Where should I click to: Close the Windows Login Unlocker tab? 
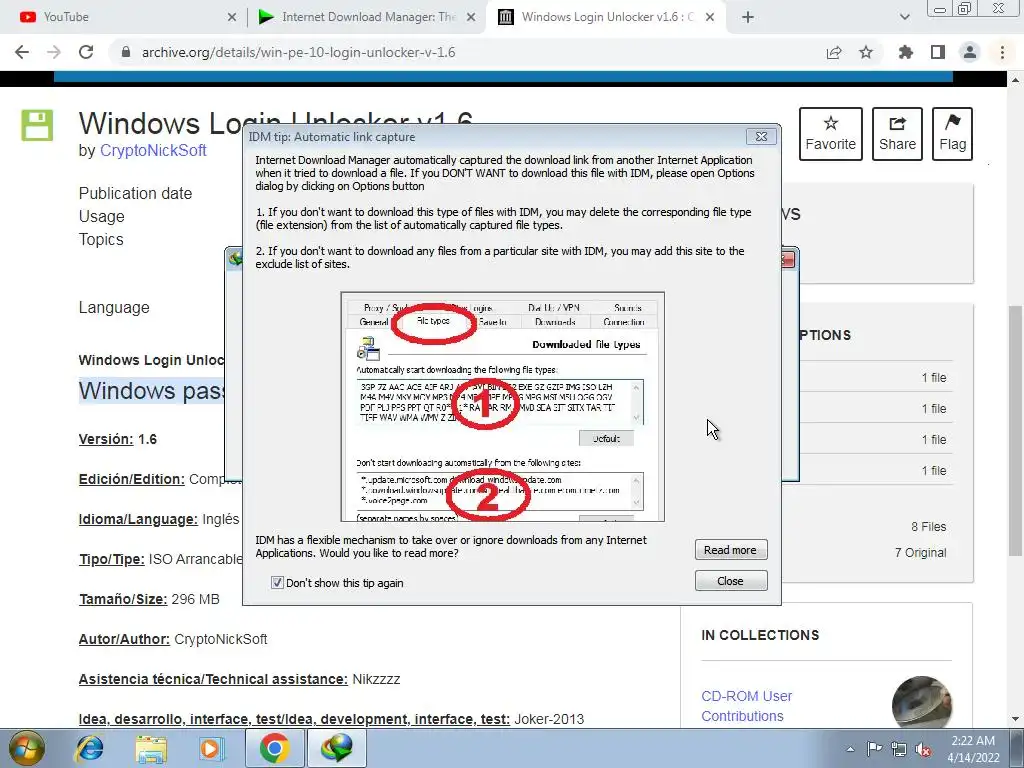point(711,18)
